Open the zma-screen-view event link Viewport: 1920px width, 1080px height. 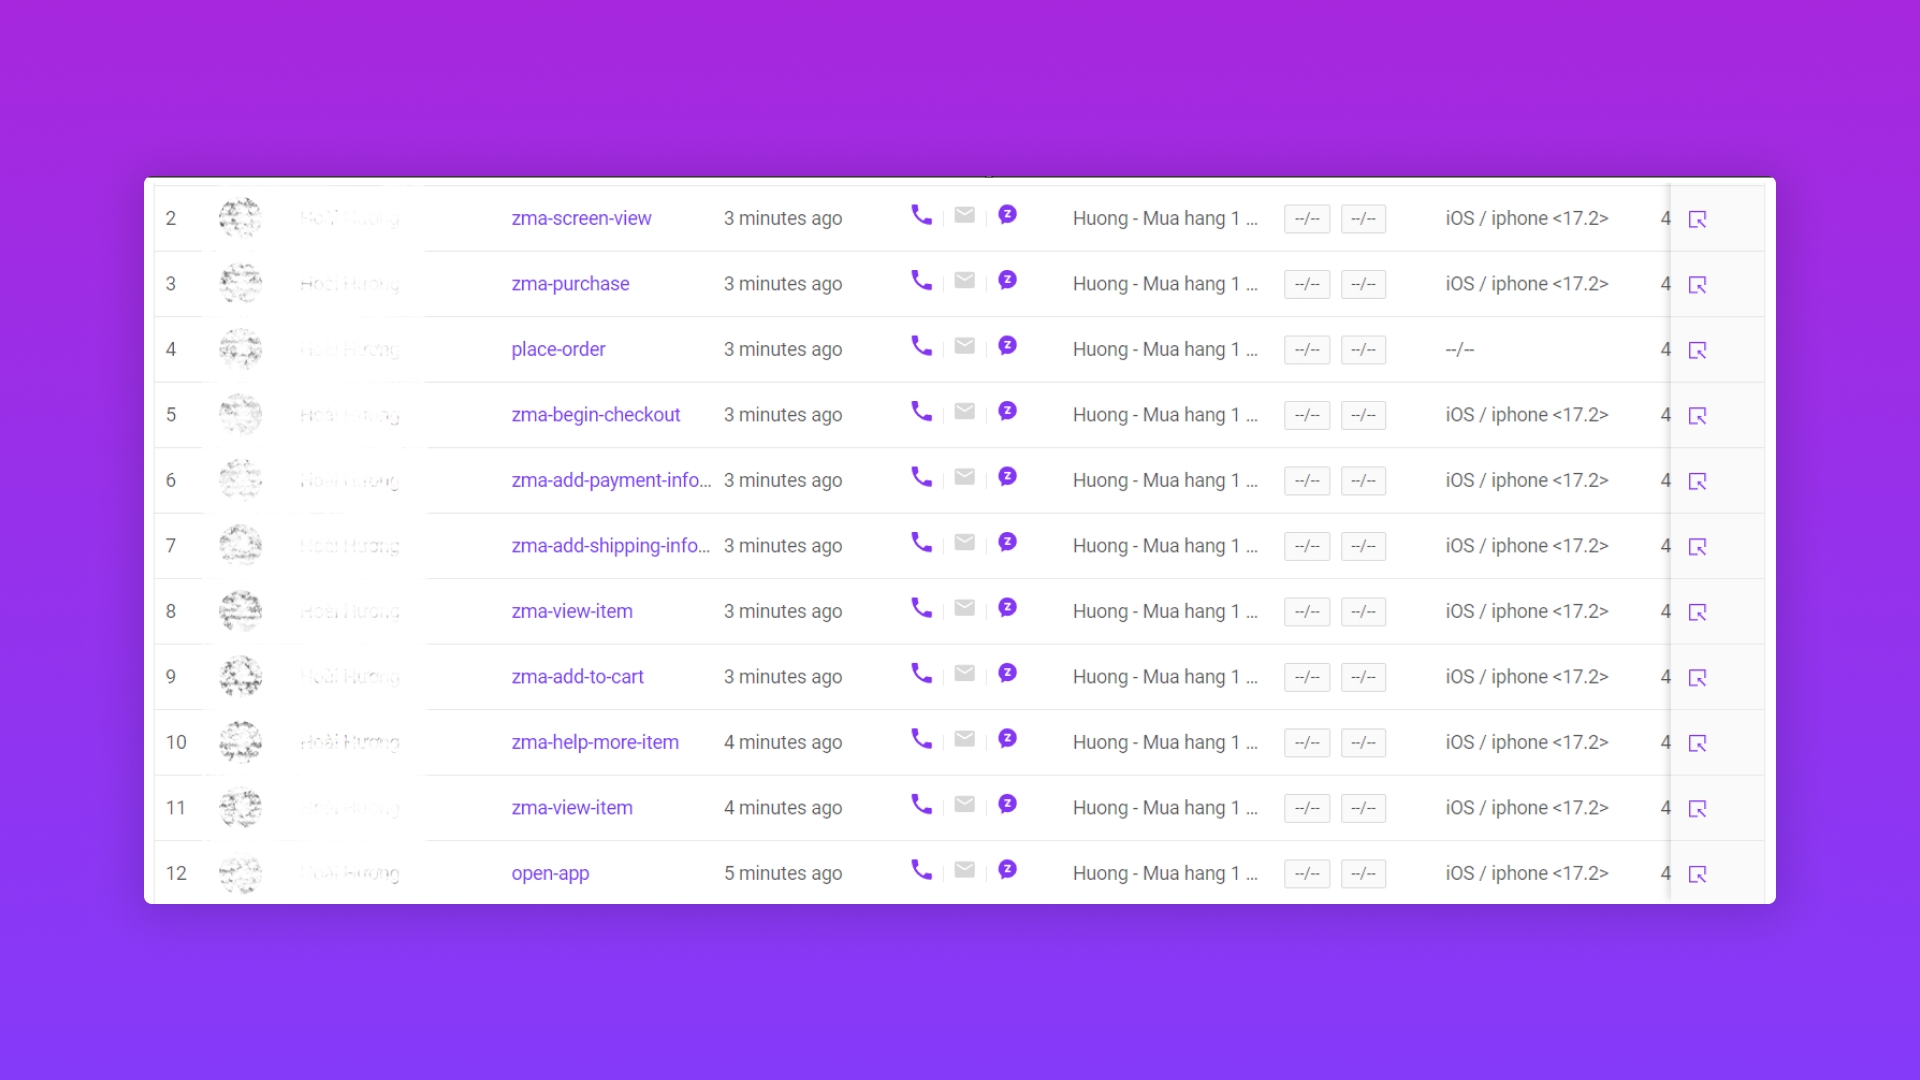581,218
